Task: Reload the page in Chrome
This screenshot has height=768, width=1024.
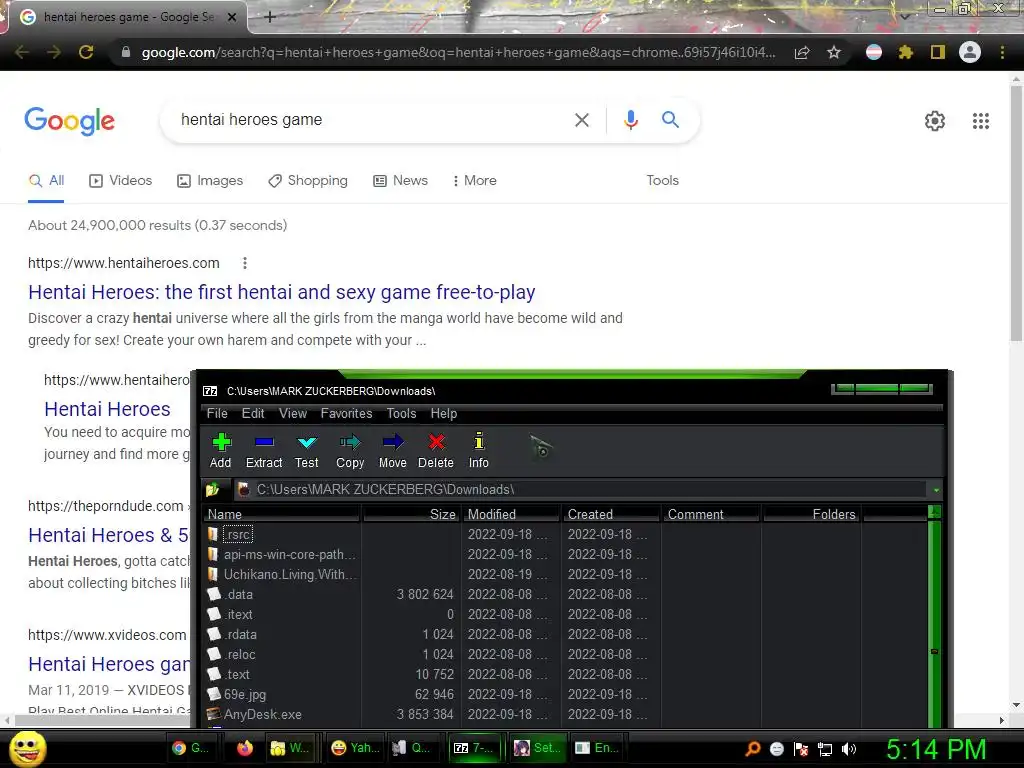Action: point(86,52)
